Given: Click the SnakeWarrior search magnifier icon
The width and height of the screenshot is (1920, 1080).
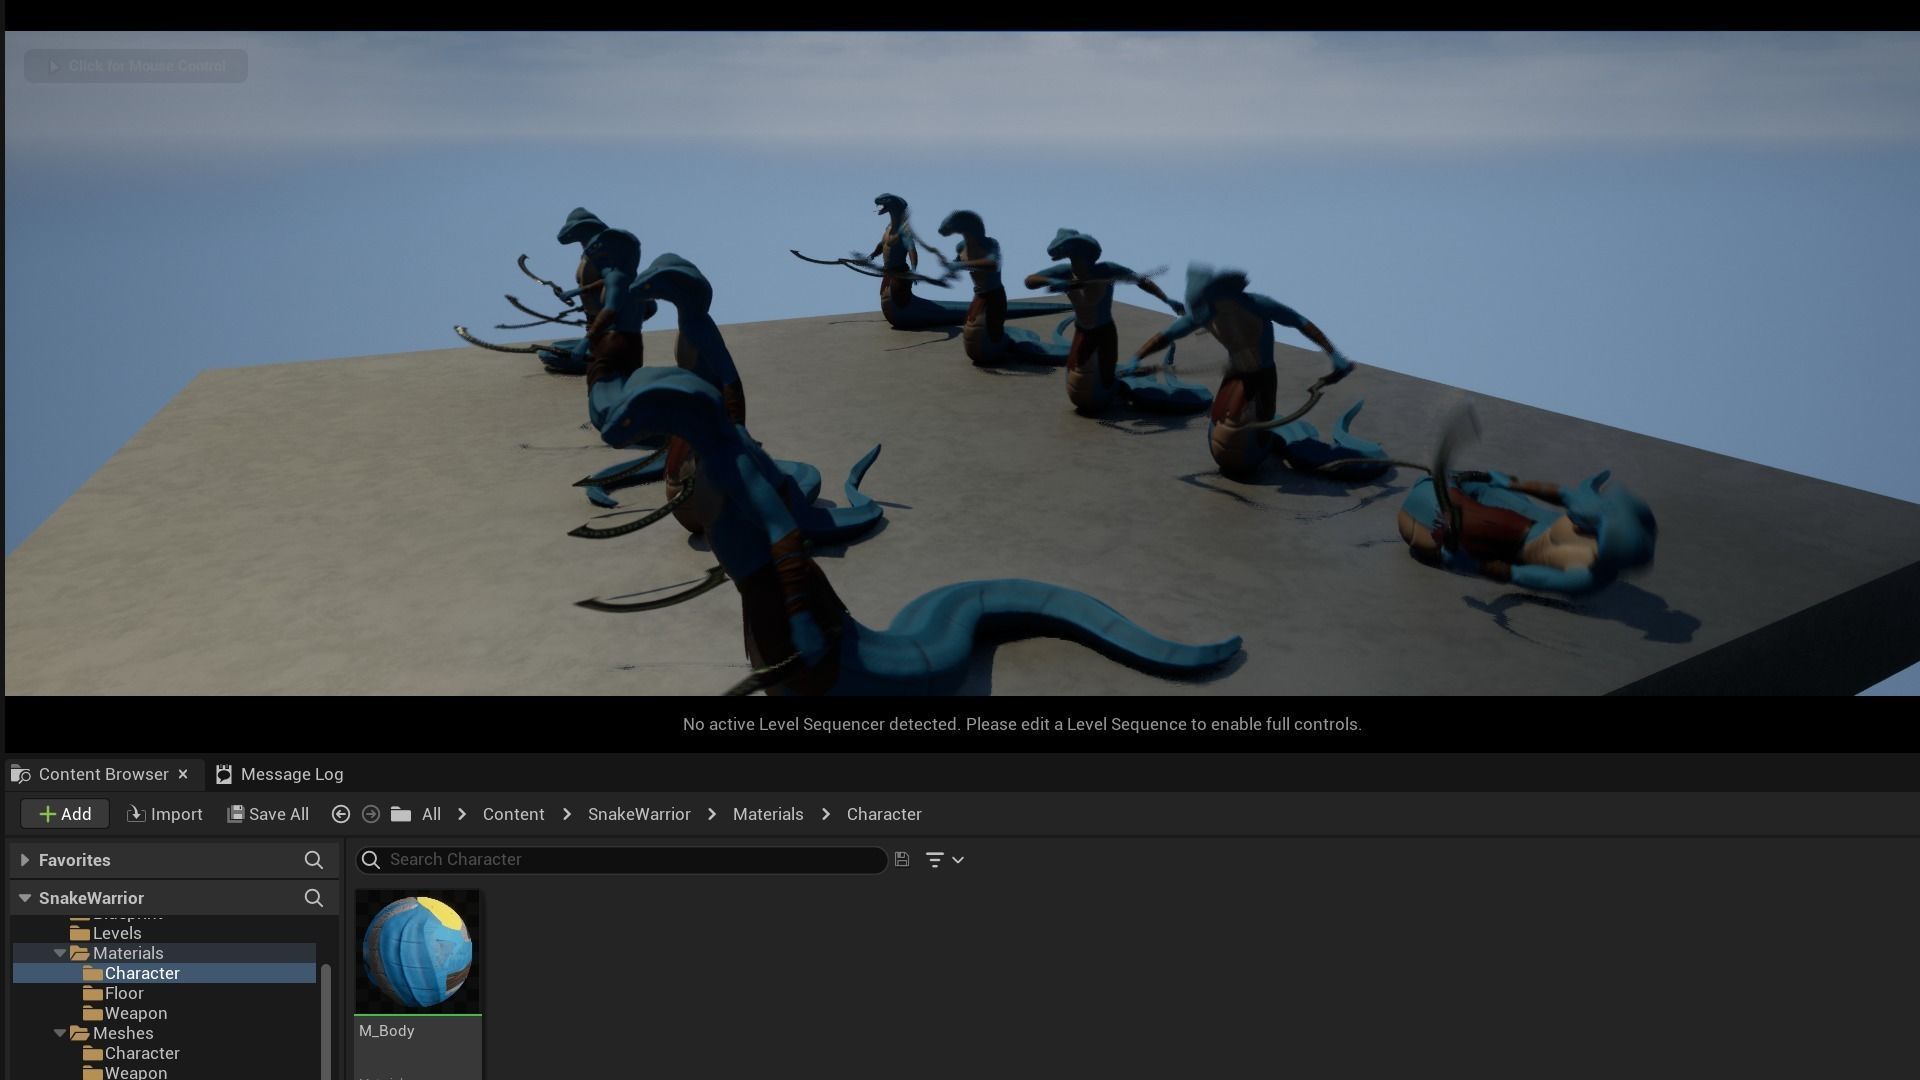Looking at the screenshot, I should [313, 898].
